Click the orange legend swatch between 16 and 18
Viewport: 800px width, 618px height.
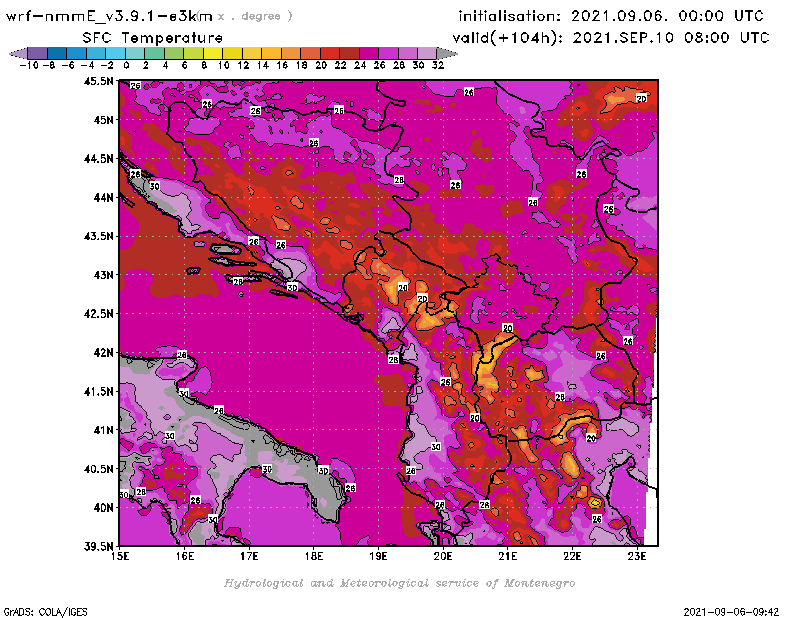(291, 53)
